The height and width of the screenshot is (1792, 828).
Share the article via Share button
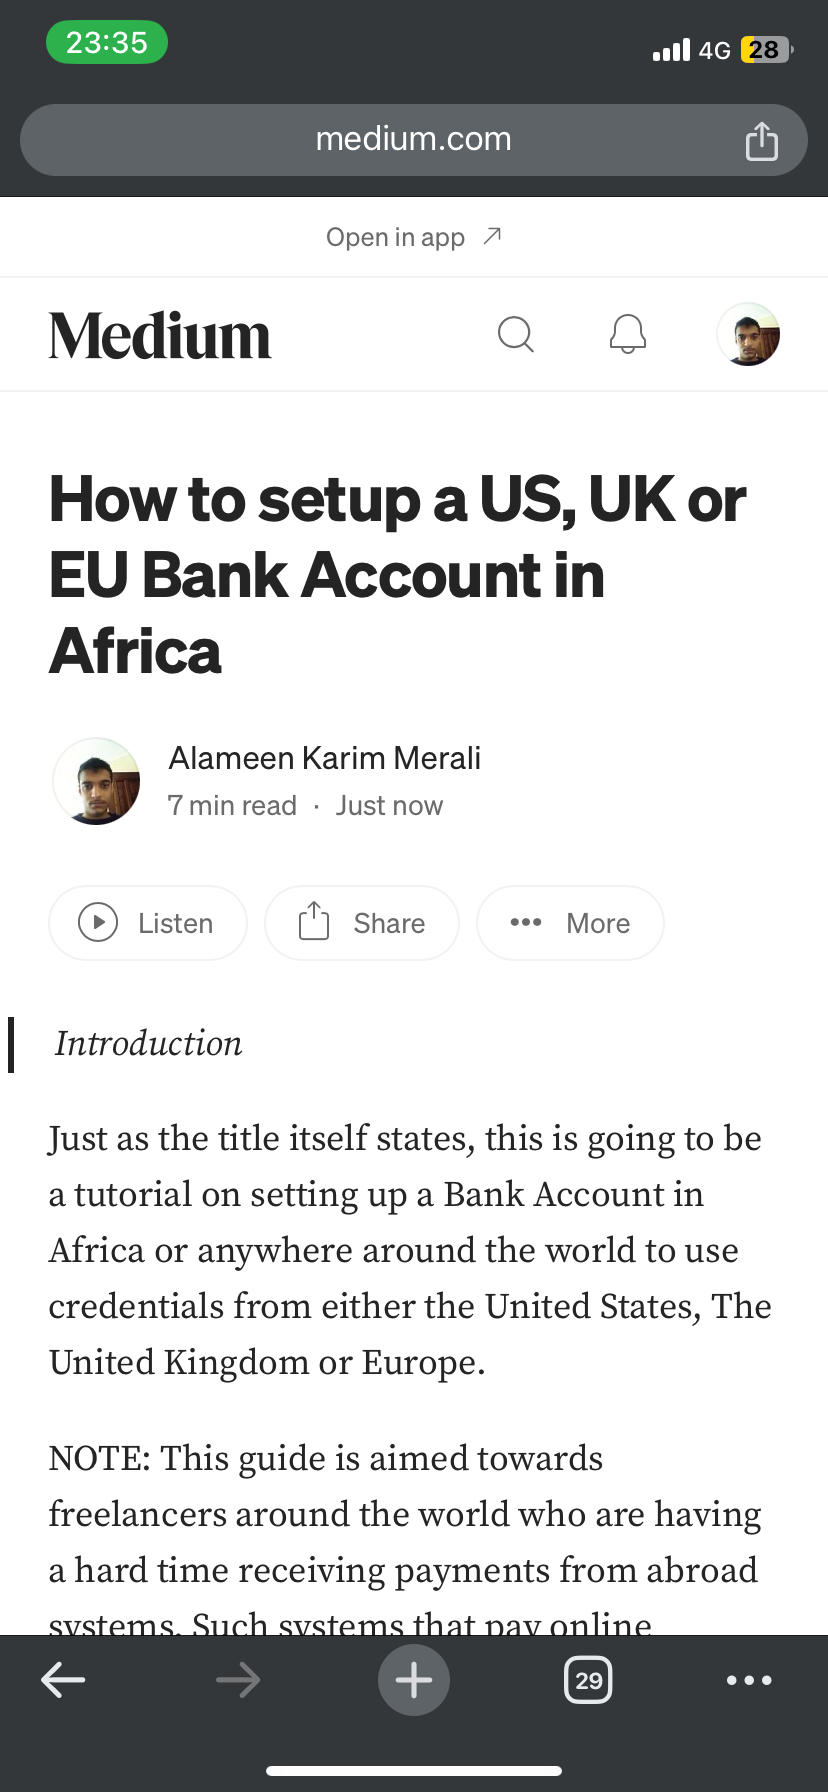click(x=362, y=923)
